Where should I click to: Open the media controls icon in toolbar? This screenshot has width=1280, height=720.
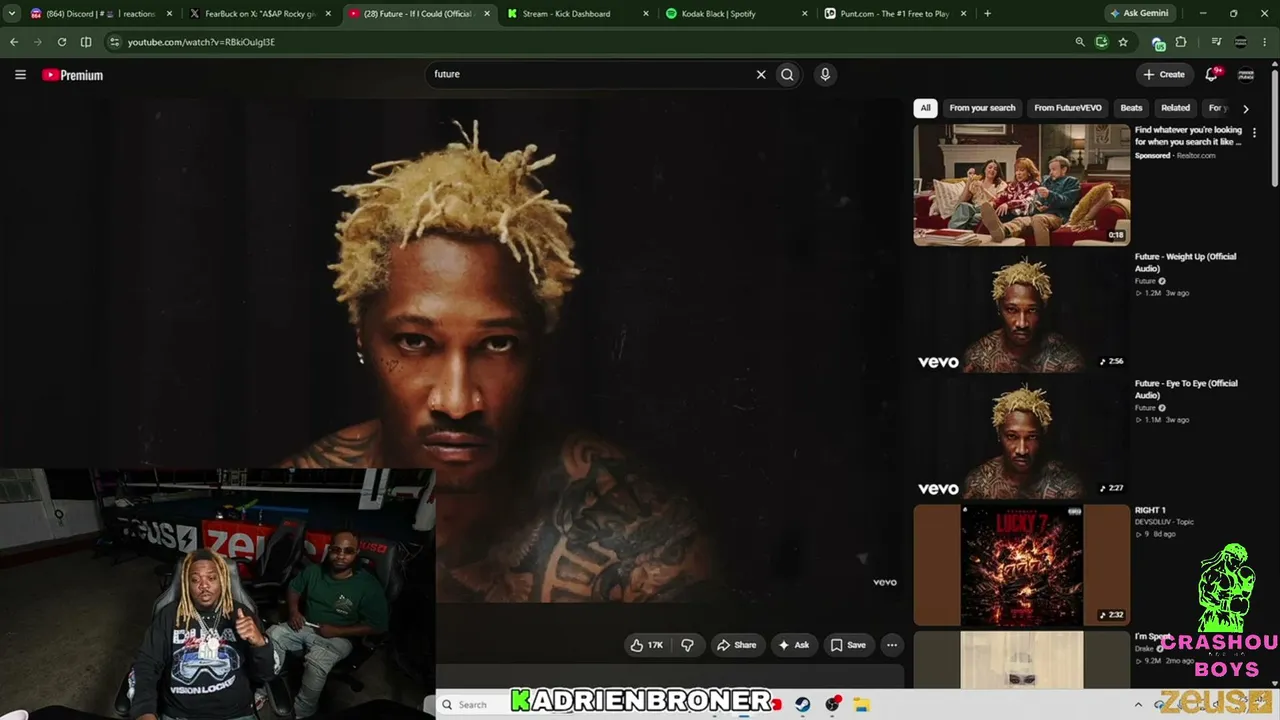coord(1216,42)
